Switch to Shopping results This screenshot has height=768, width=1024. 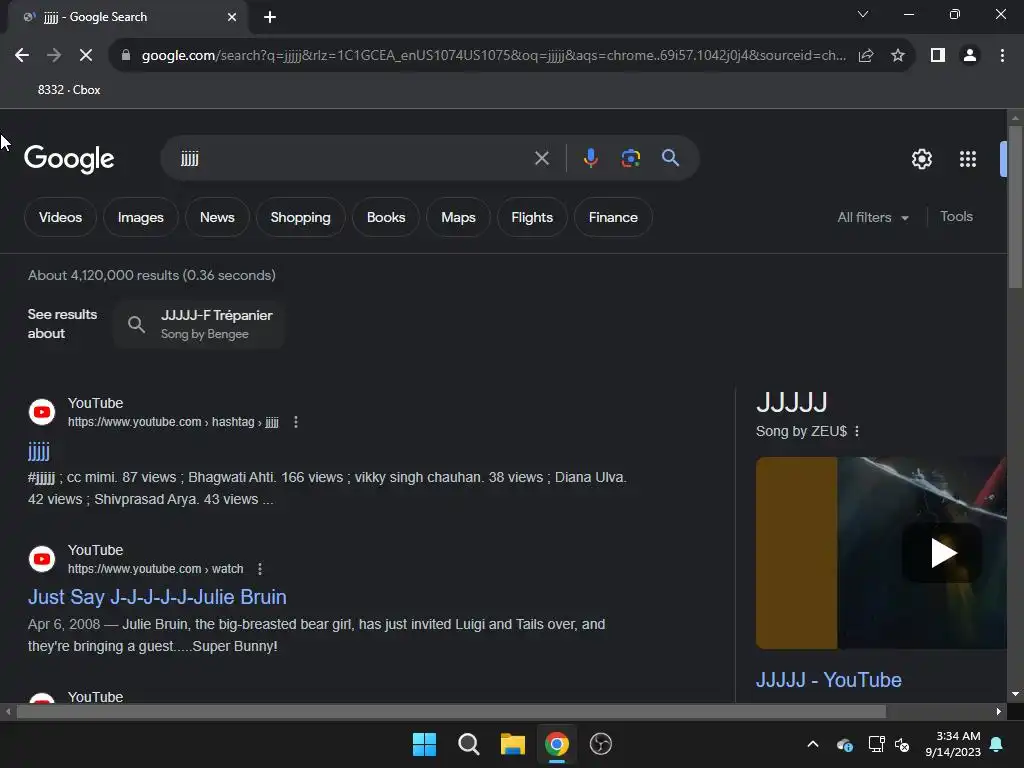300,217
